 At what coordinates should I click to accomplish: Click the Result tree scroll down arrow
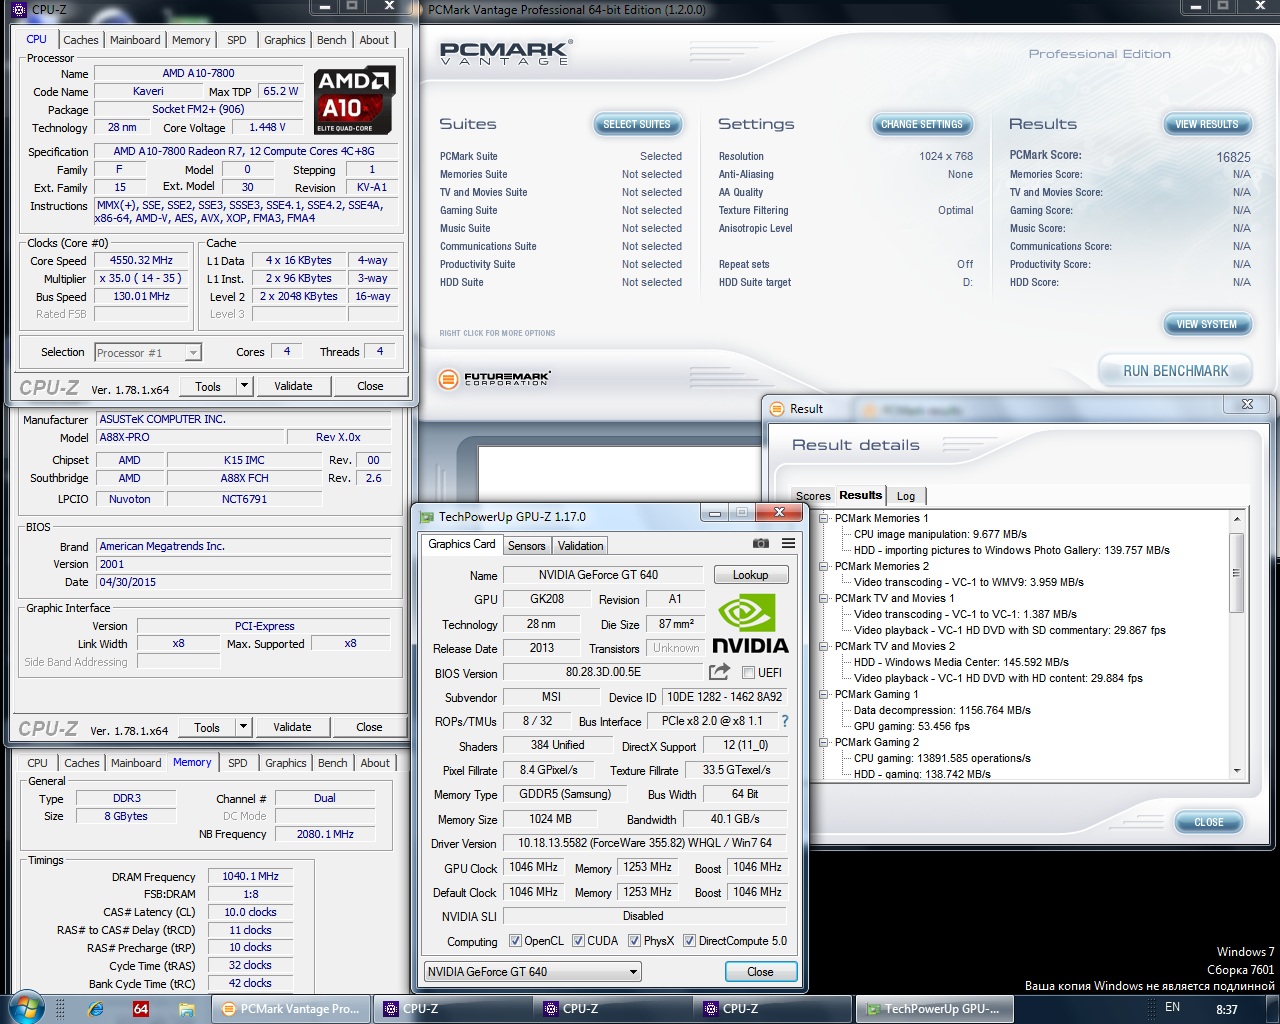tap(1237, 771)
